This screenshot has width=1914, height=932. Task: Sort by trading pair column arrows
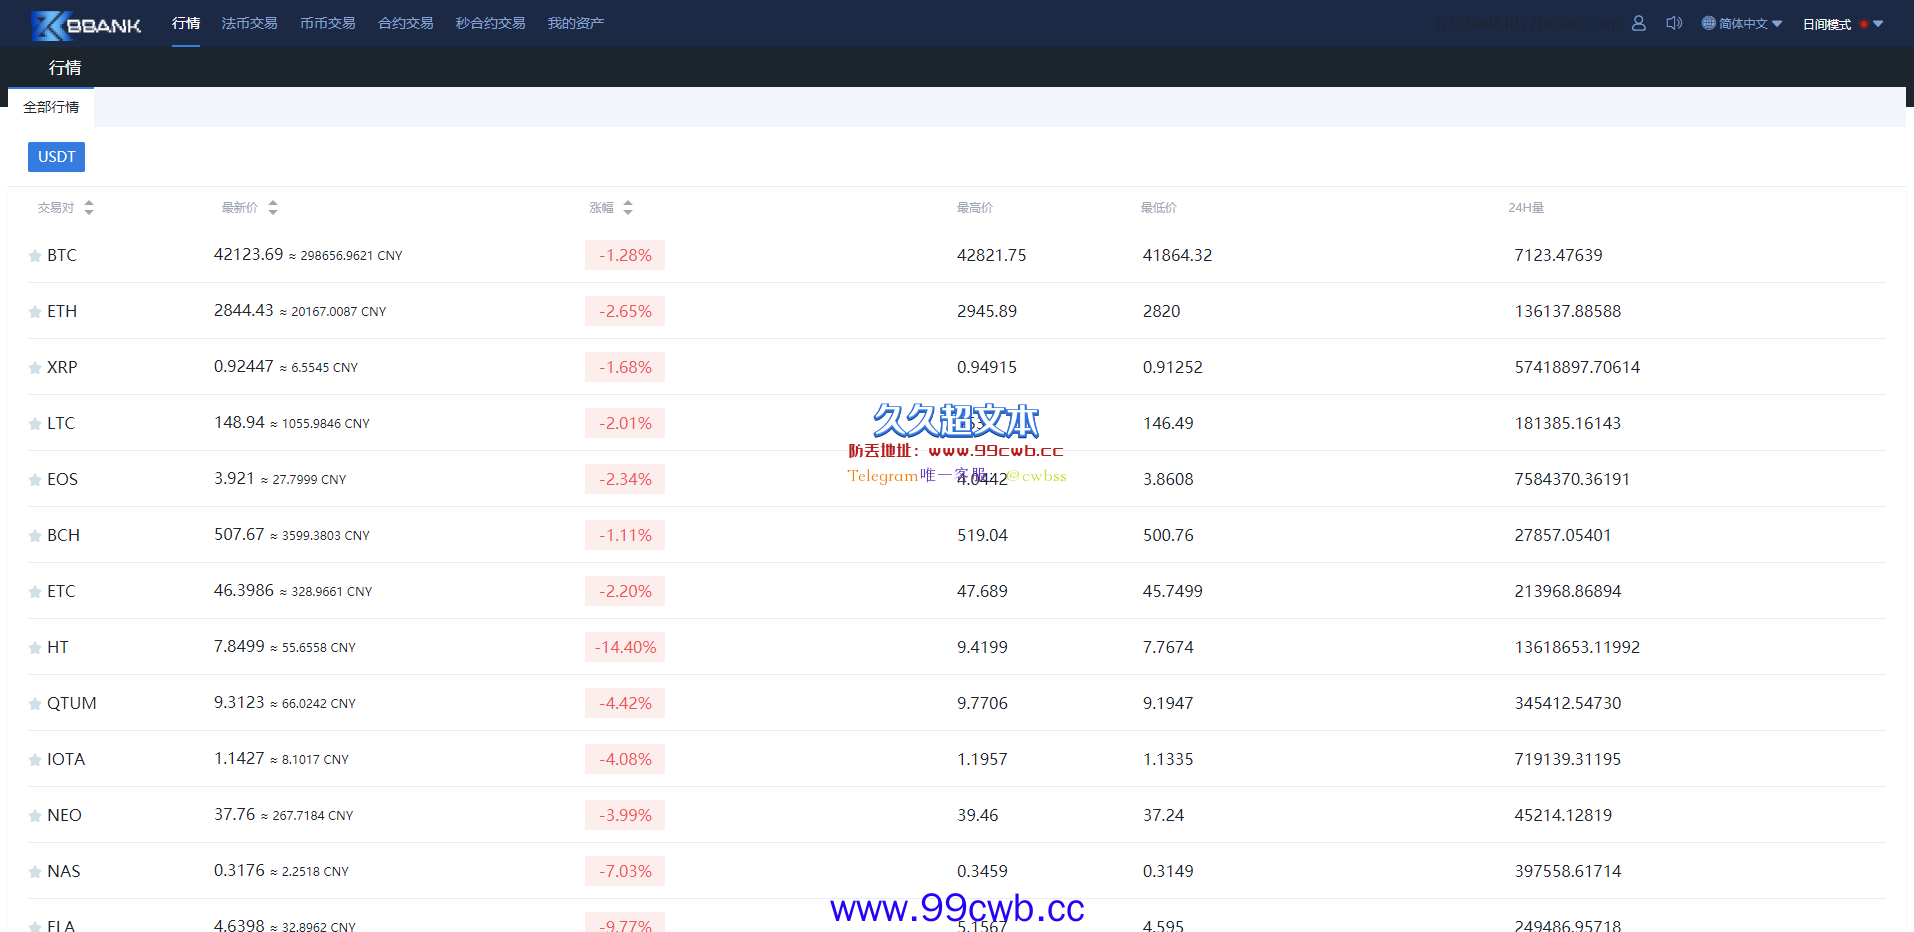coord(89,207)
